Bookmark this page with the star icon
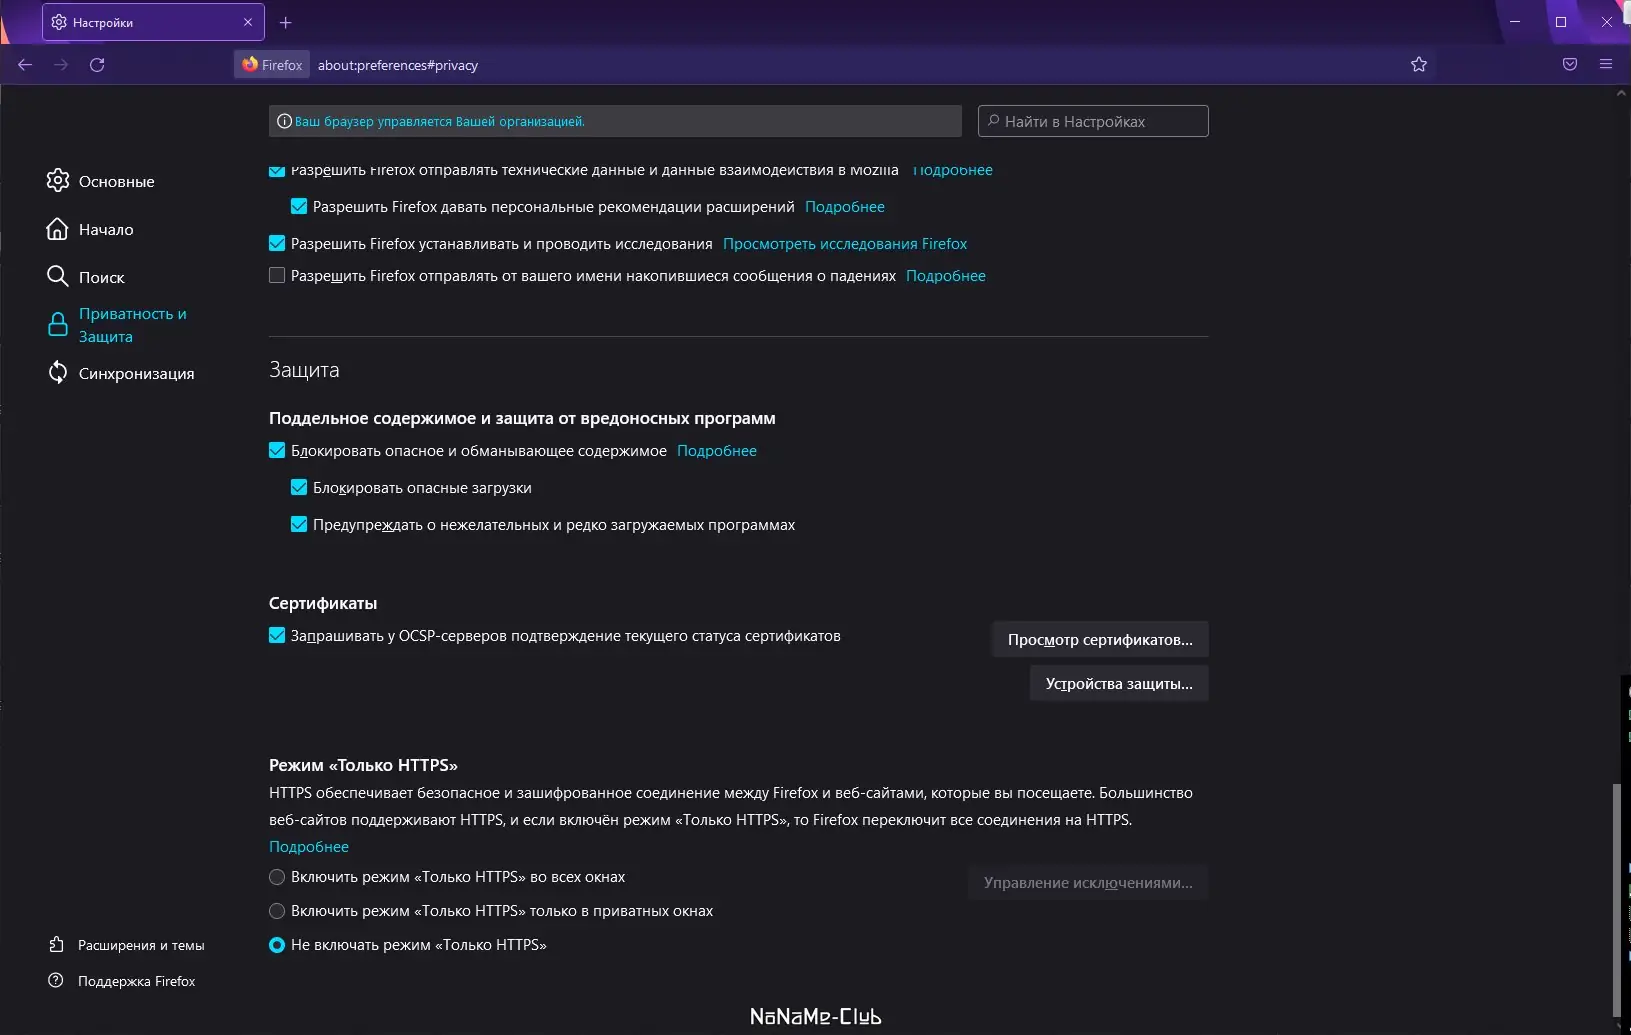Viewport: 1631px width, 1035px height. 1418,65
